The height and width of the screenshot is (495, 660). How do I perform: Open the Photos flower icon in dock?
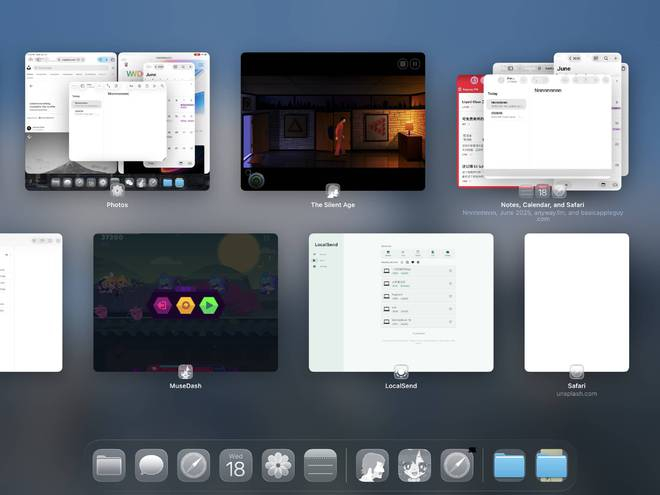(x=278, y=465)
